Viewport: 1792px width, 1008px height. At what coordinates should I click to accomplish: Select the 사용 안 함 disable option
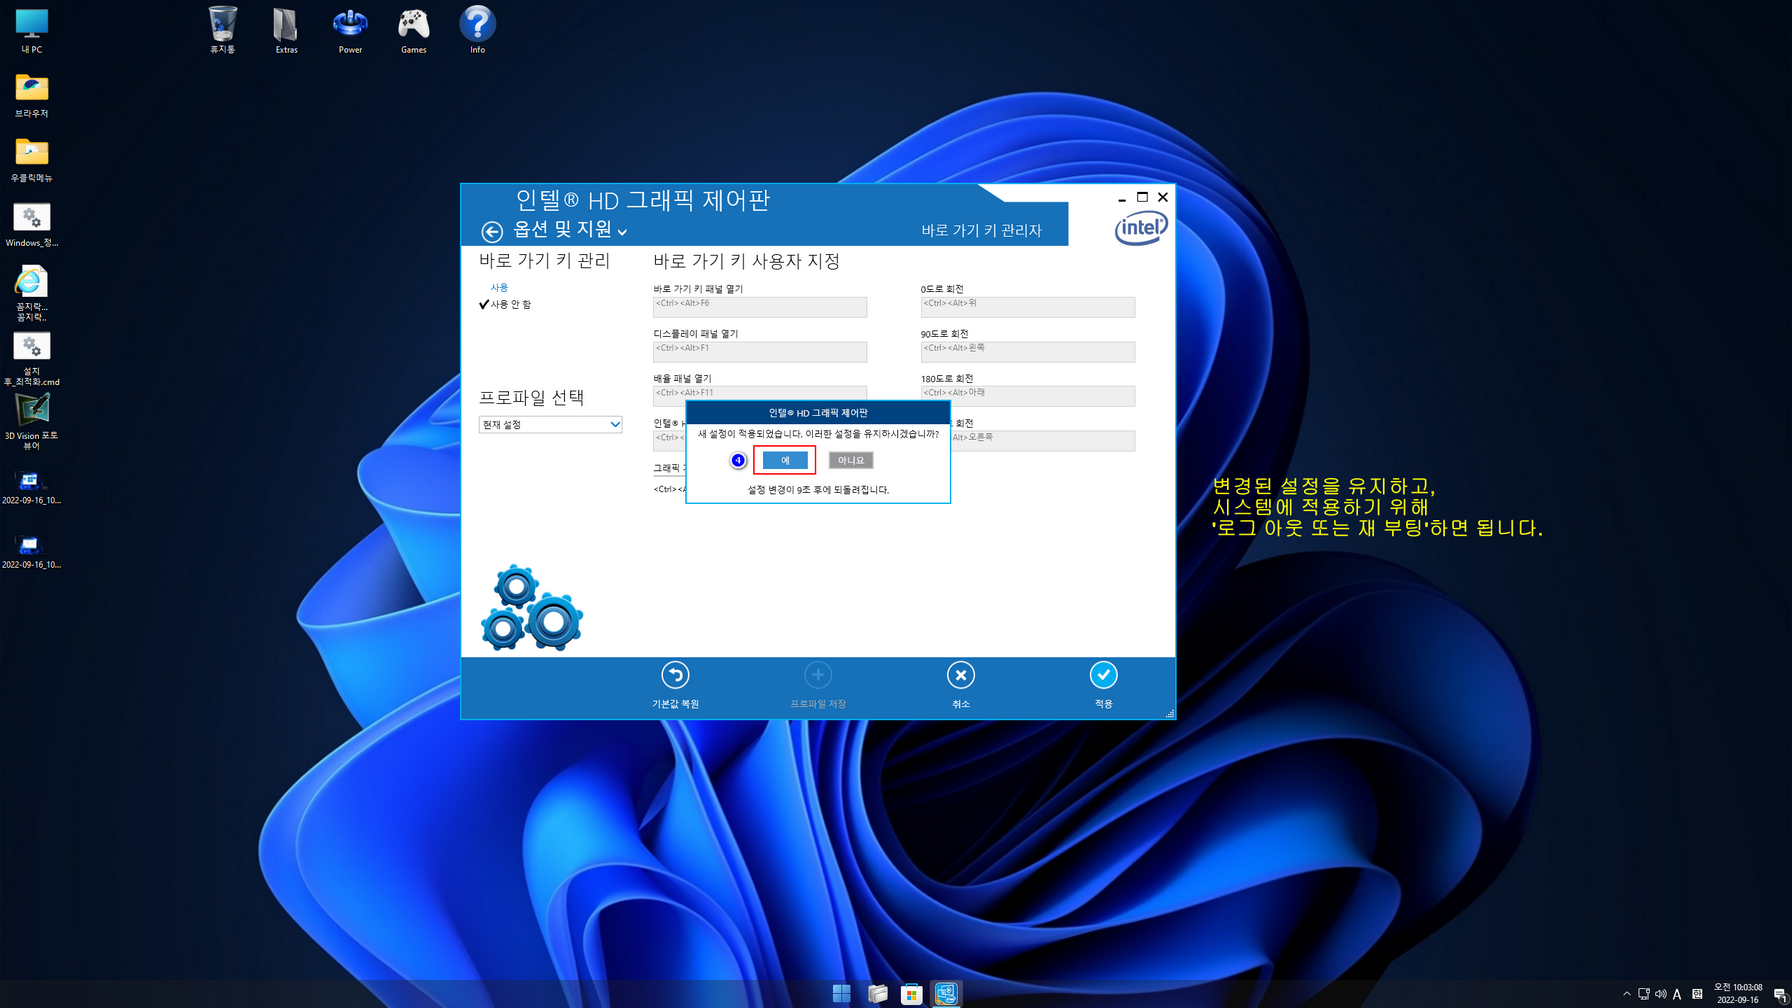pyautogui.click(x=510, y=304)
